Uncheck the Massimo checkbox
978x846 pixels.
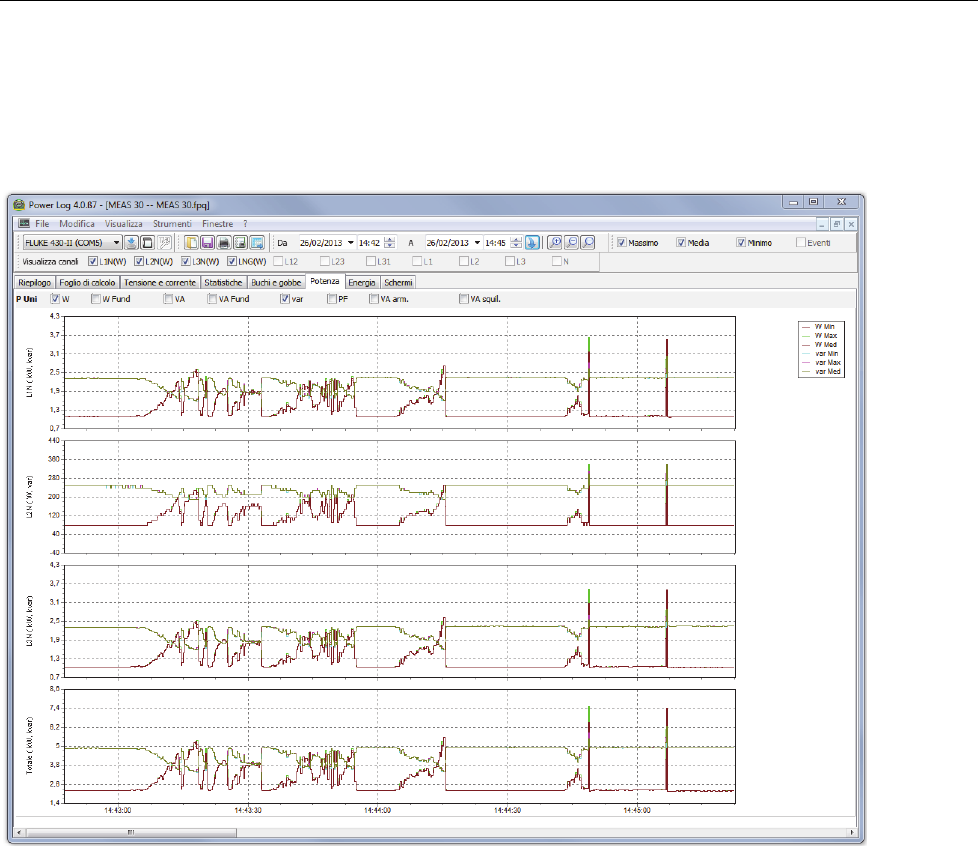click(x=622, y=243)
